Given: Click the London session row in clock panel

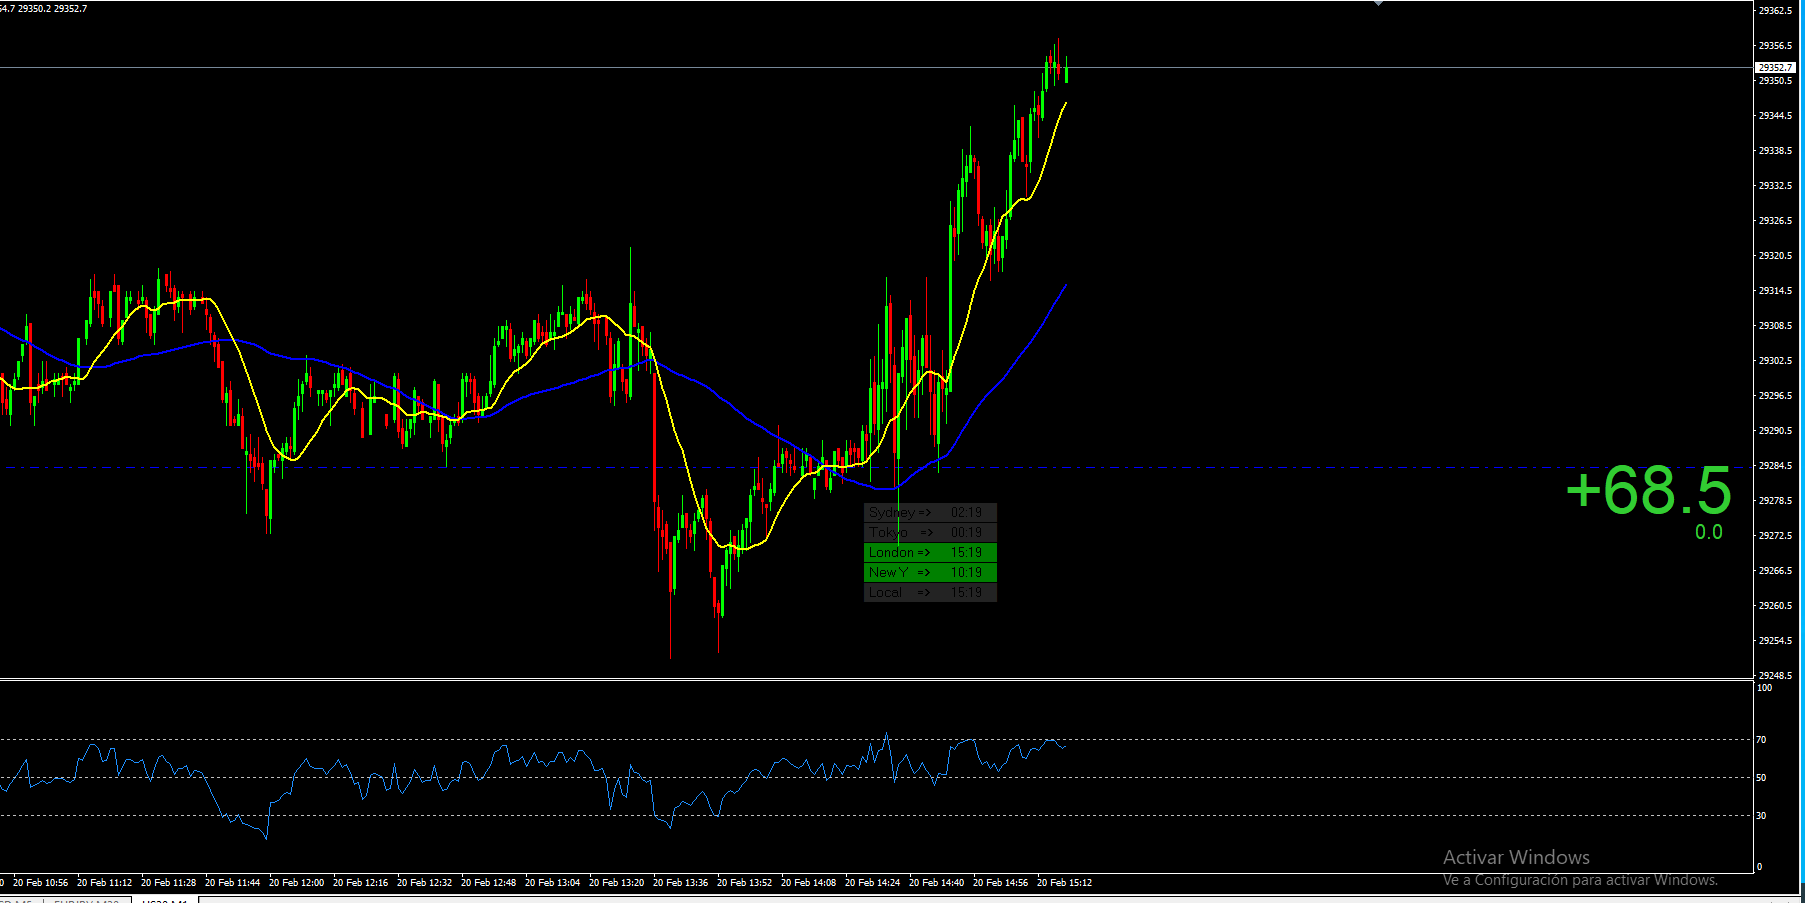Looking at the screenshot, I should point(930,552).
